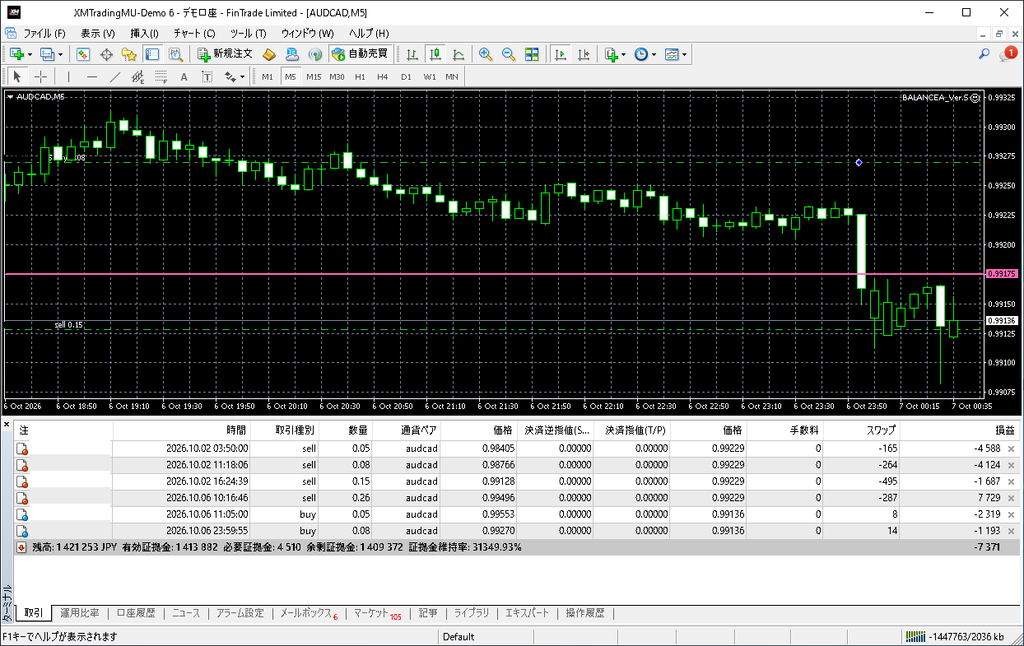The image size is (1024, 646).
Task: Select the H1 timeframe button
Action: (360, 77)
